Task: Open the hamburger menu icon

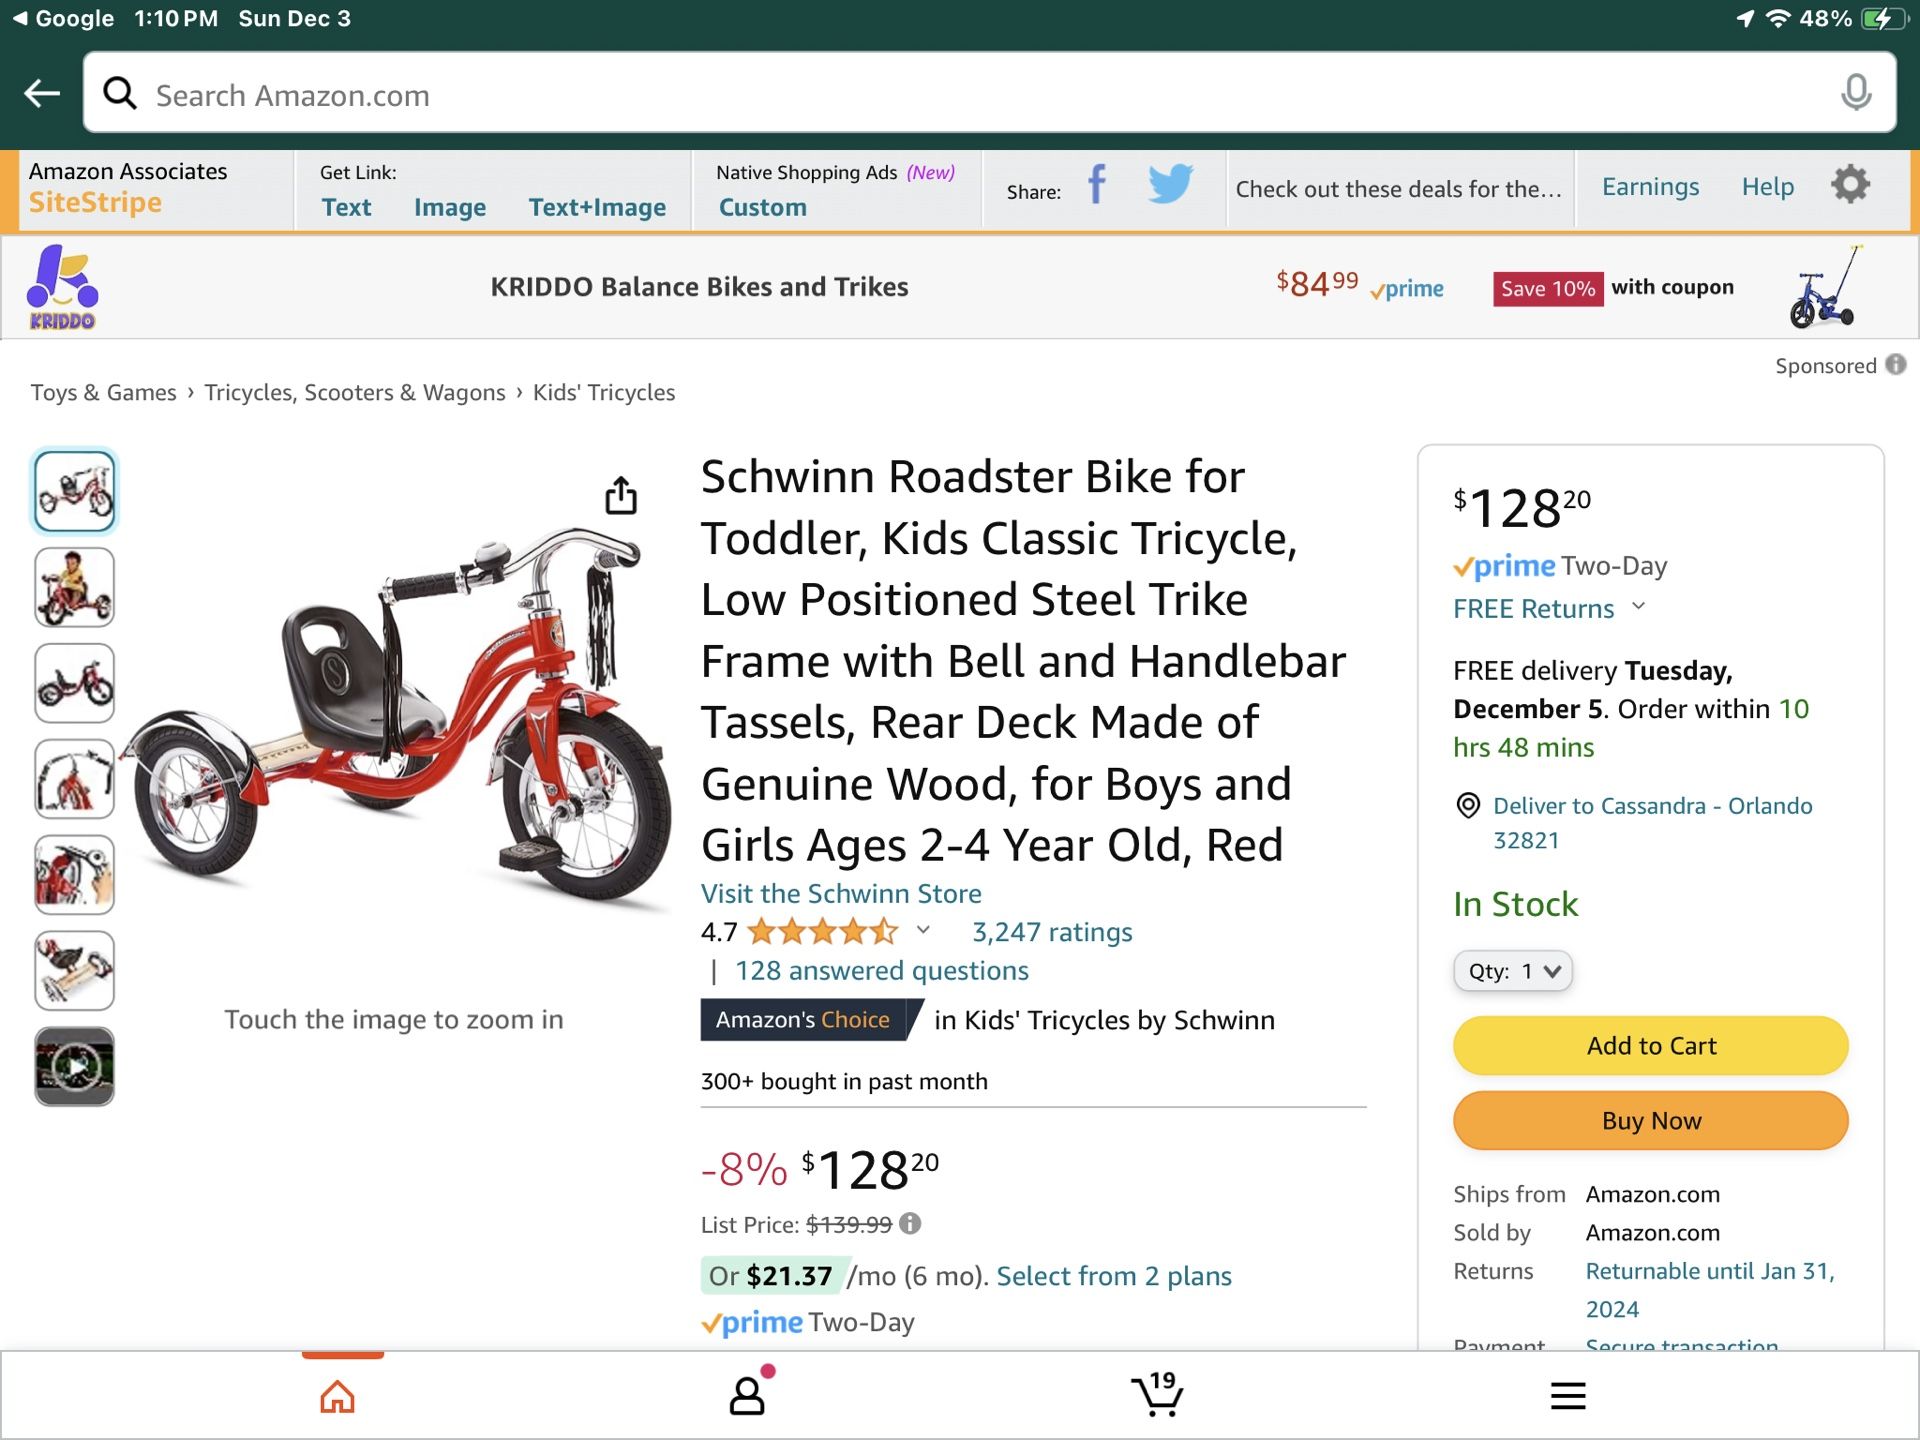Action: point(1567,1395)
